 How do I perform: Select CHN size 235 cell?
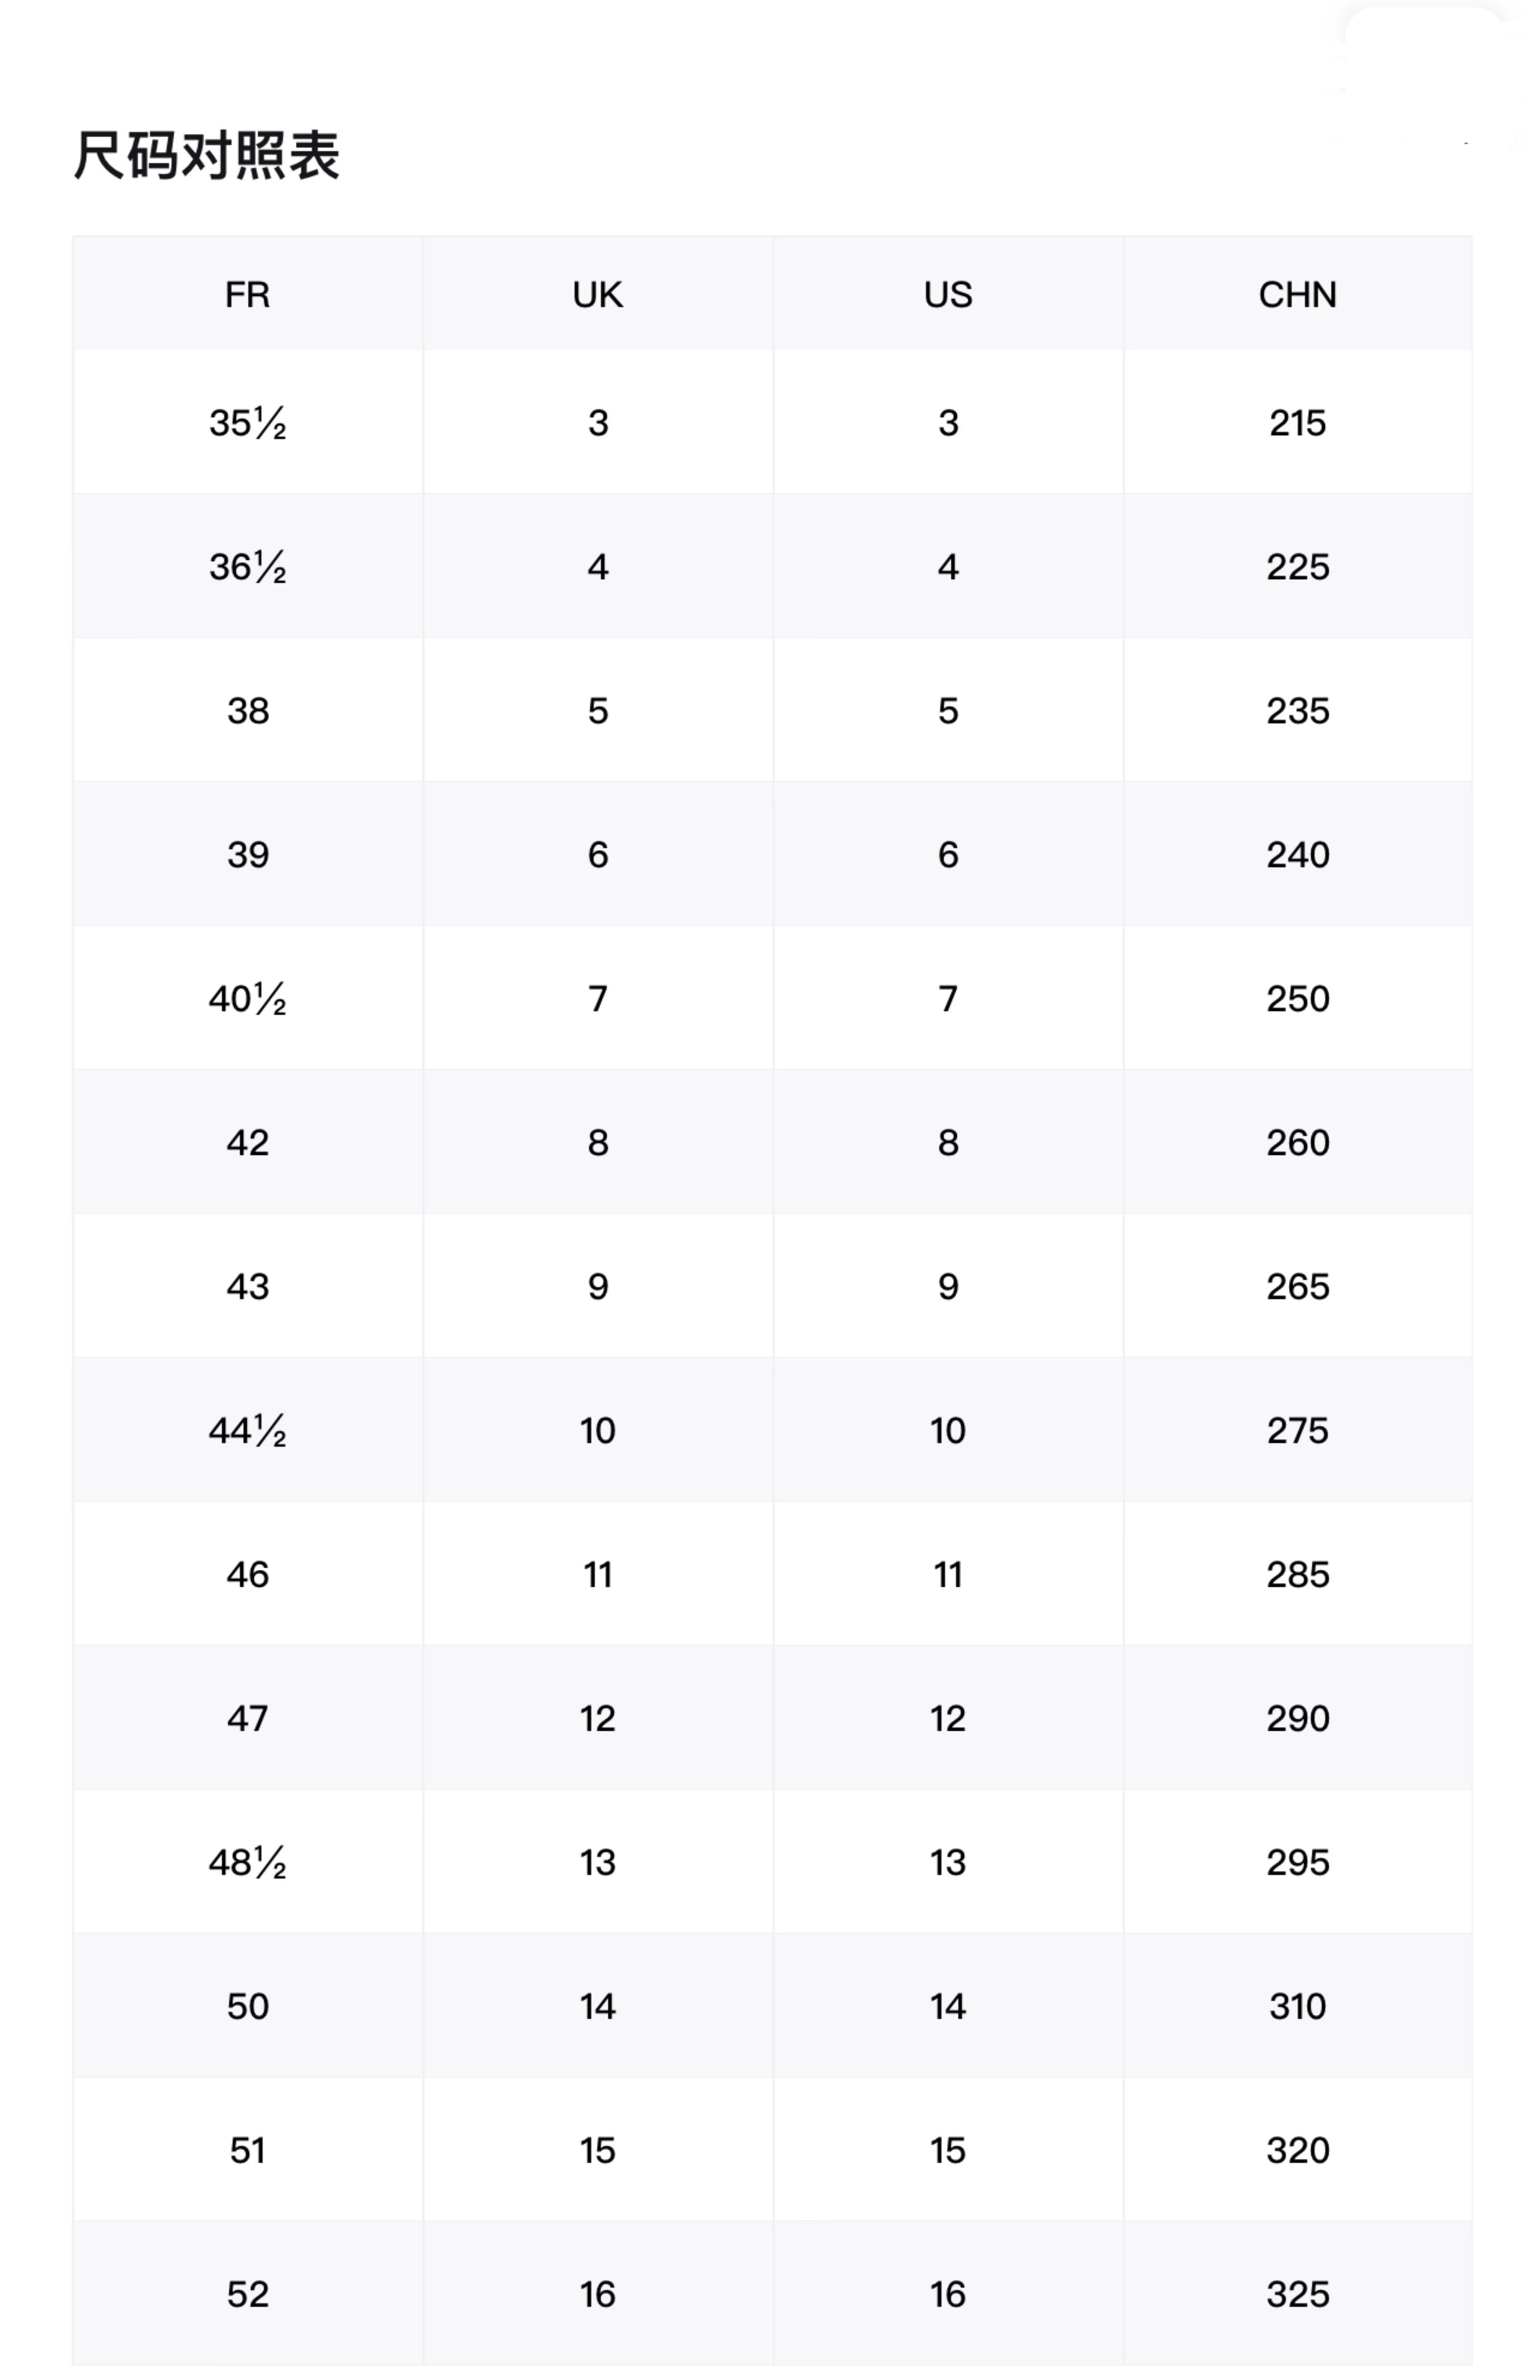click(x=1297, y=711)
